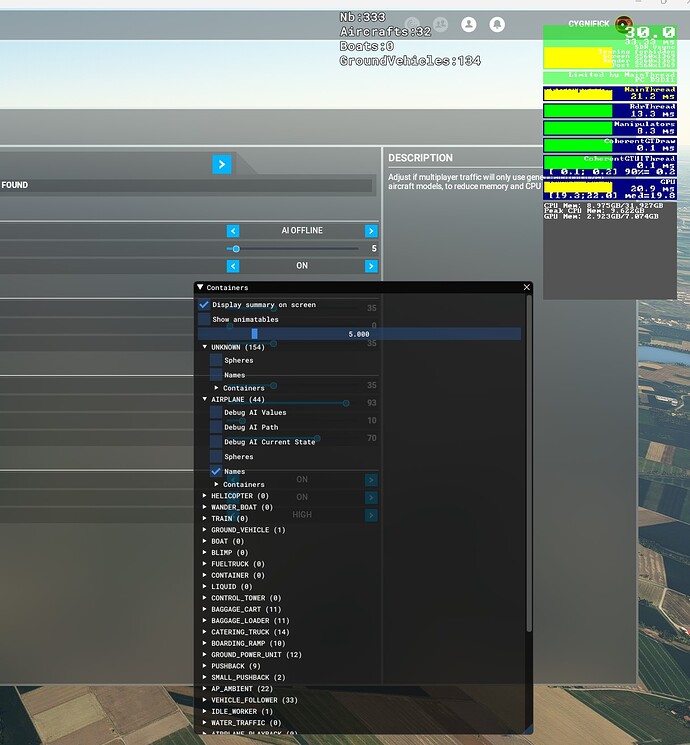Expand the CATERING_TRUCK (14) node
The height and width of the screenshot is (745, 690).
coord(205,632)
